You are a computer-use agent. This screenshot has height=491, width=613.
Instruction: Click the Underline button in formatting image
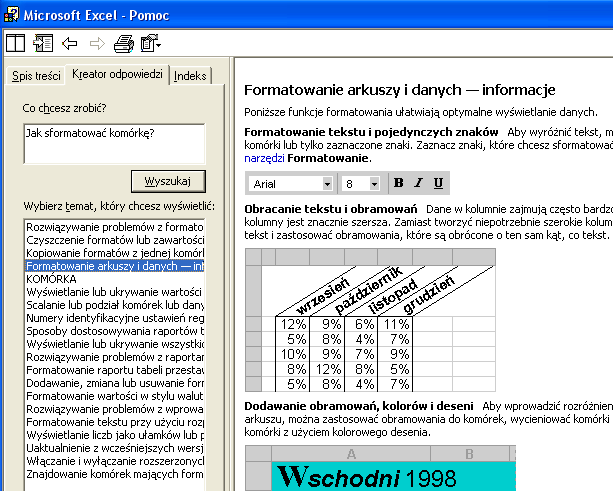(x=438, y=183)
